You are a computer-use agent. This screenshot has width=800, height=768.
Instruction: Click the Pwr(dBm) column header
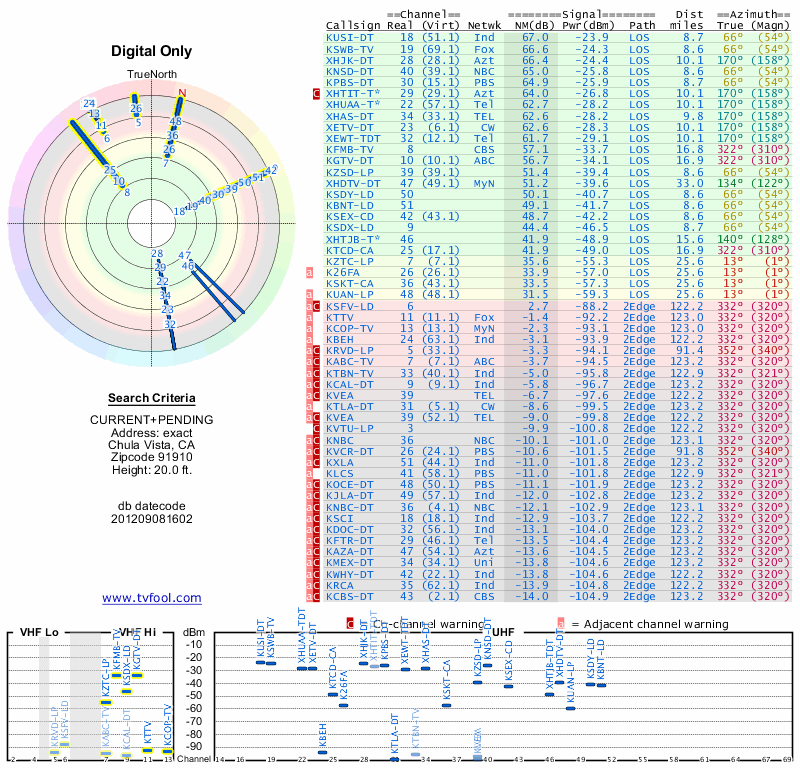588,26
